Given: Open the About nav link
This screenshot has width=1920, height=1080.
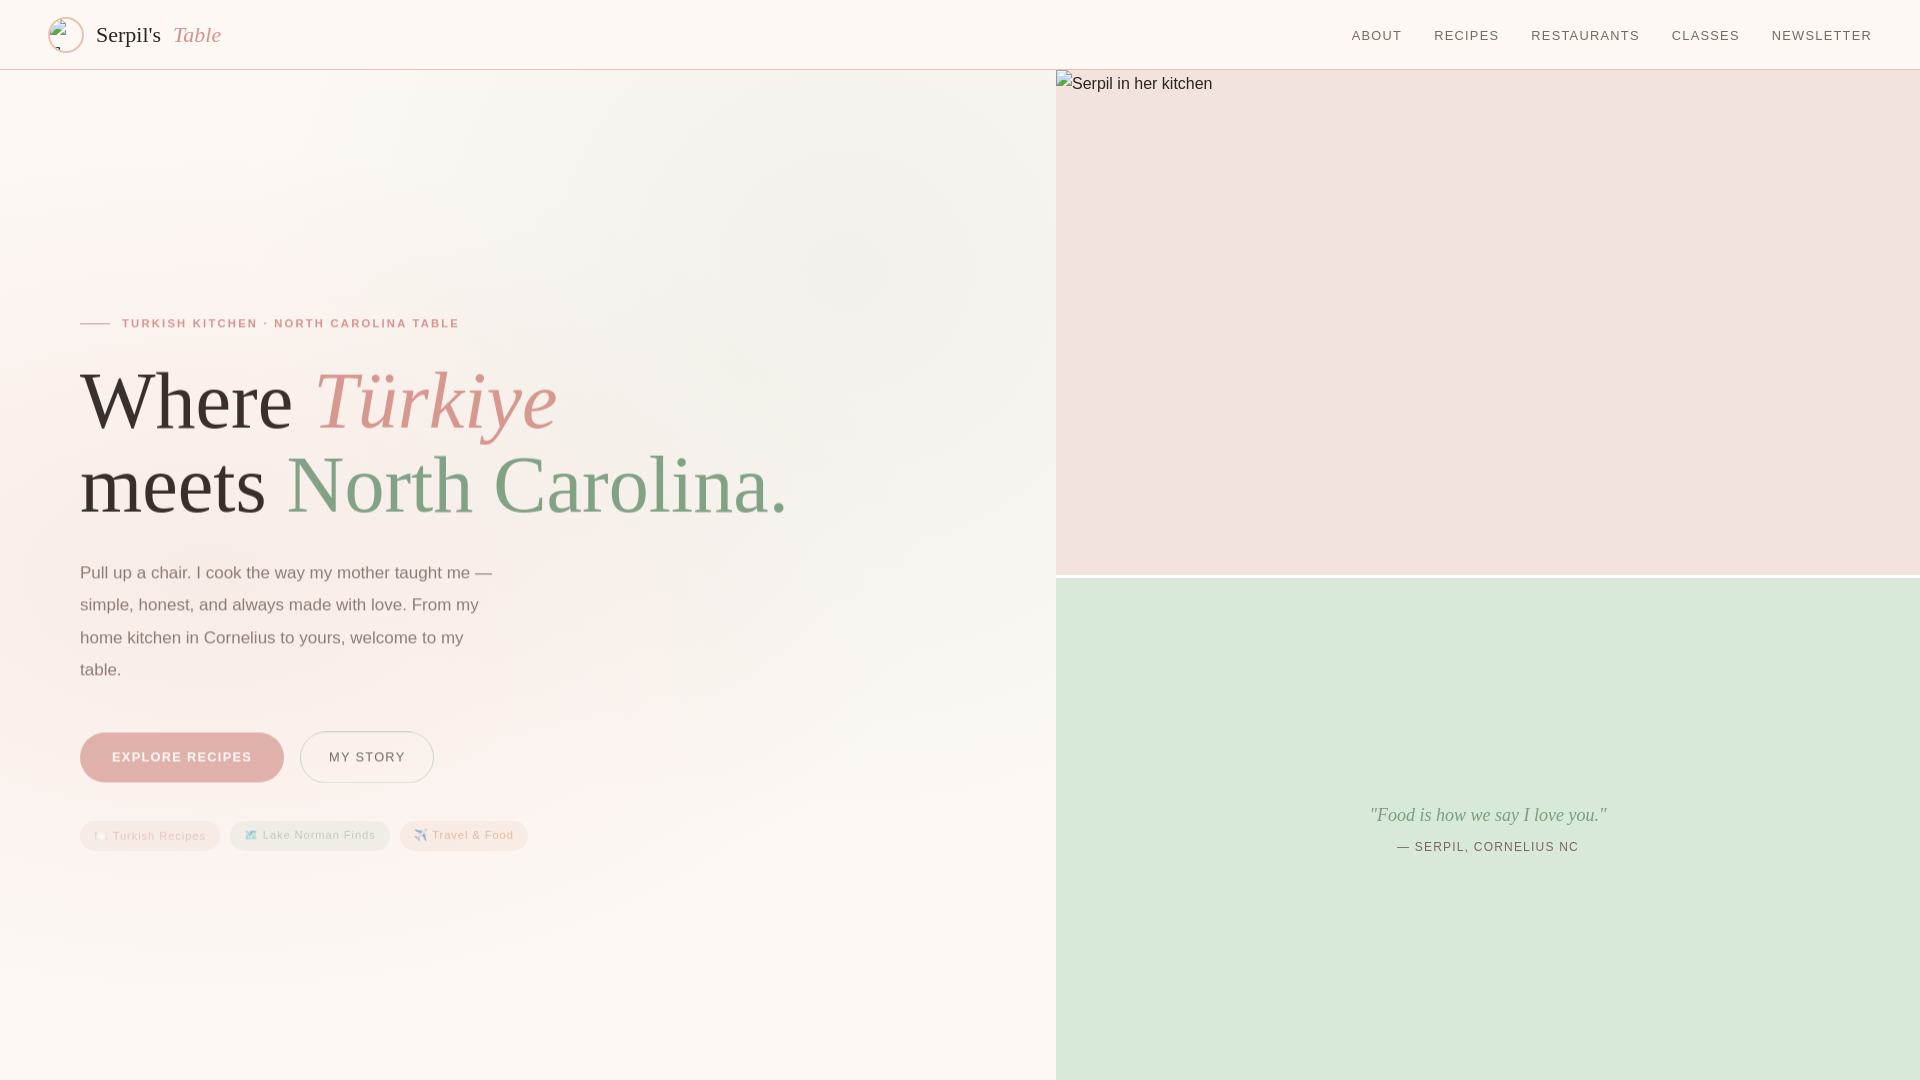Looking at the screenshot, I should (x=1376, y=36).
